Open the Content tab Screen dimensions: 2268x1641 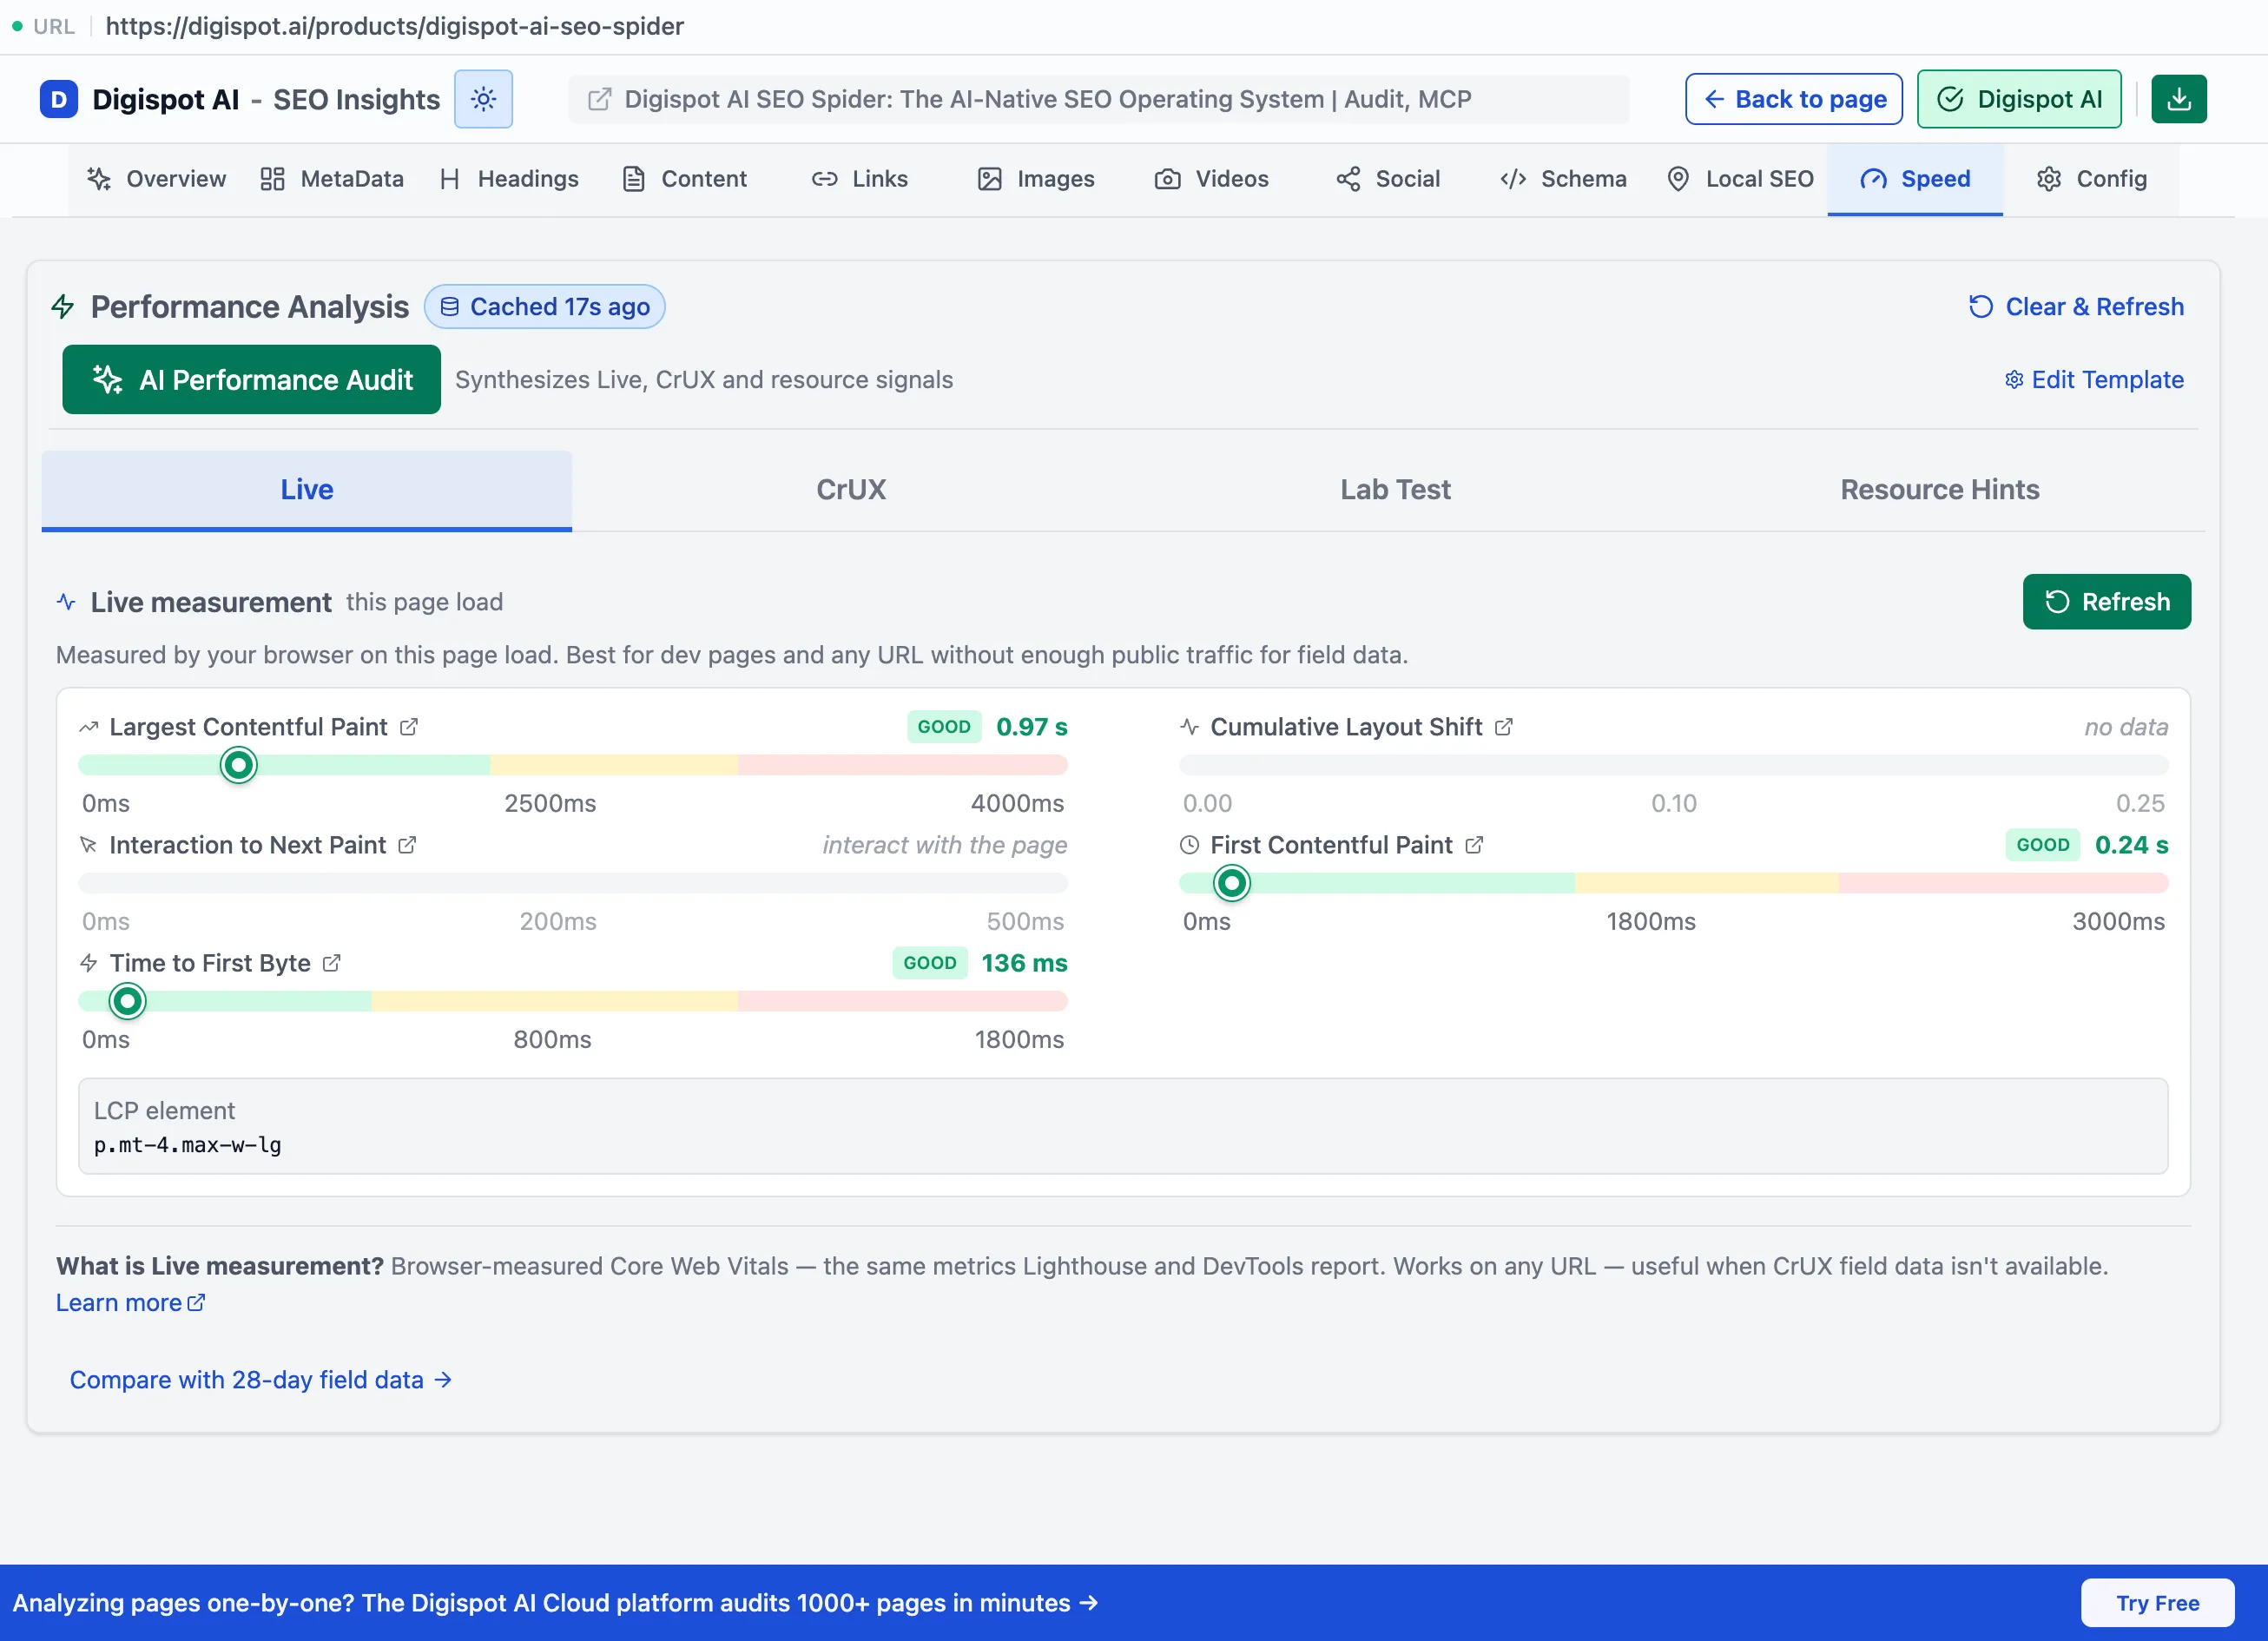685,179
